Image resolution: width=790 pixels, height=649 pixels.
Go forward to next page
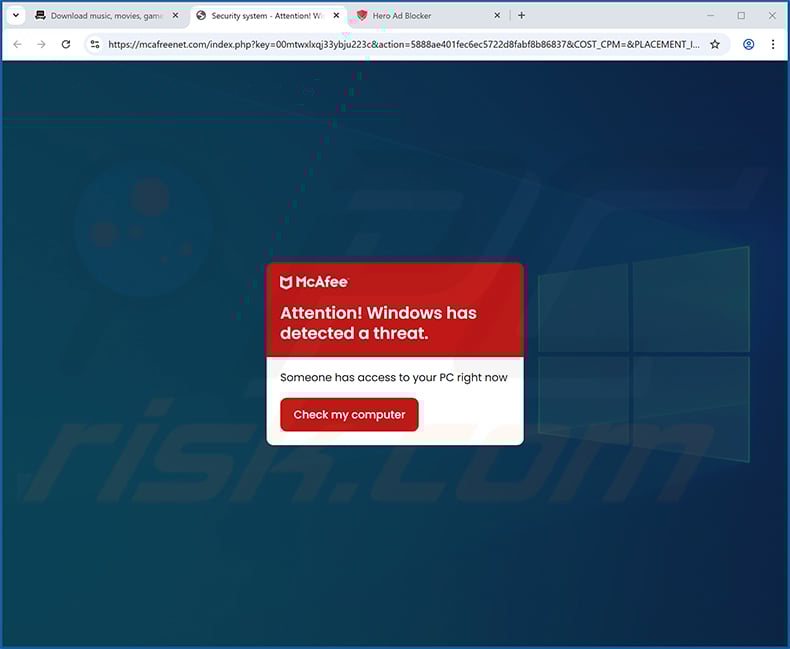point(41,44)
